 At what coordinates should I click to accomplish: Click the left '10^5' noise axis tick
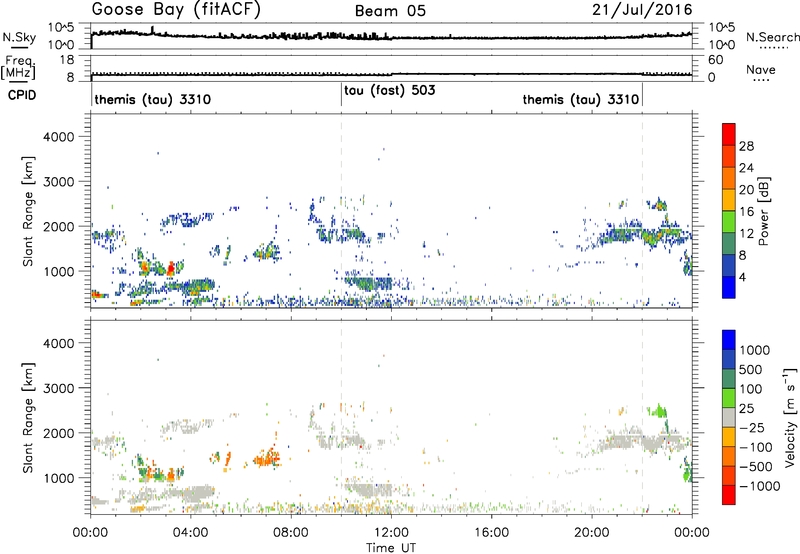click(x=61, y=28)
